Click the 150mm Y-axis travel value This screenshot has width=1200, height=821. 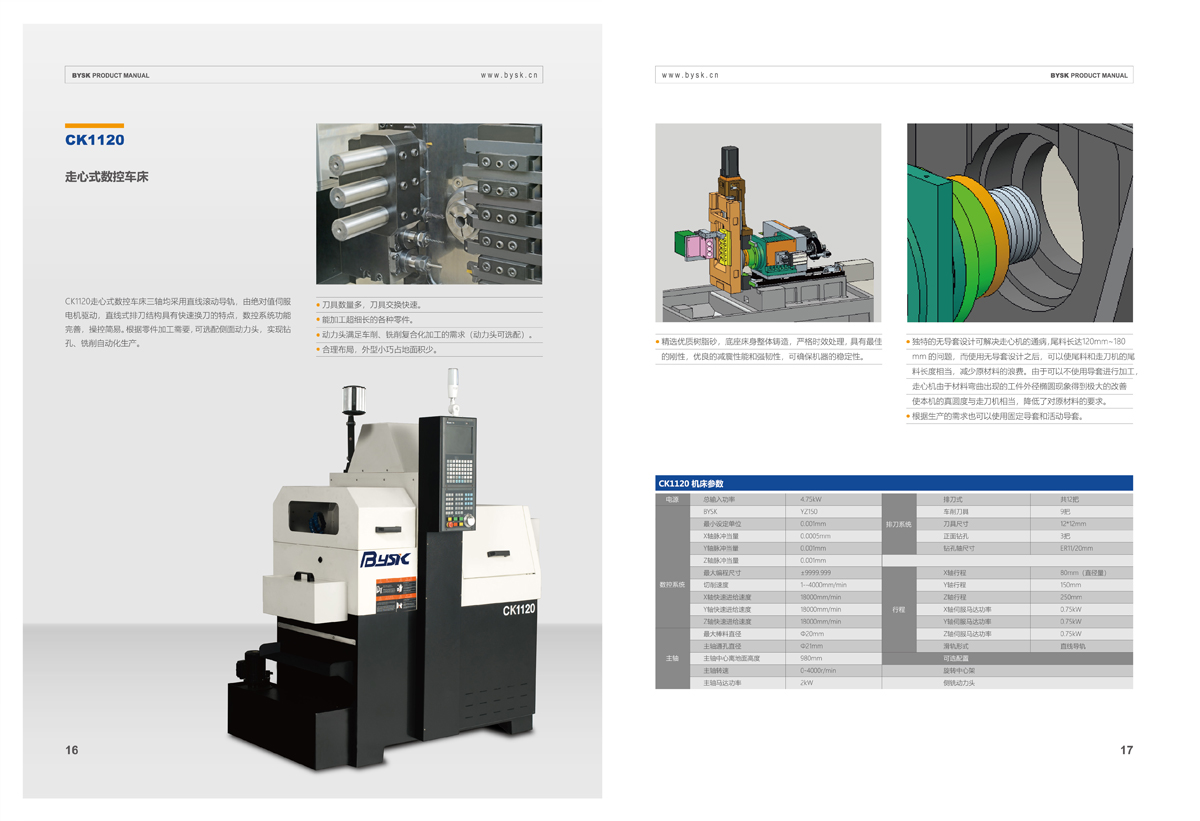click(1070, 585)
